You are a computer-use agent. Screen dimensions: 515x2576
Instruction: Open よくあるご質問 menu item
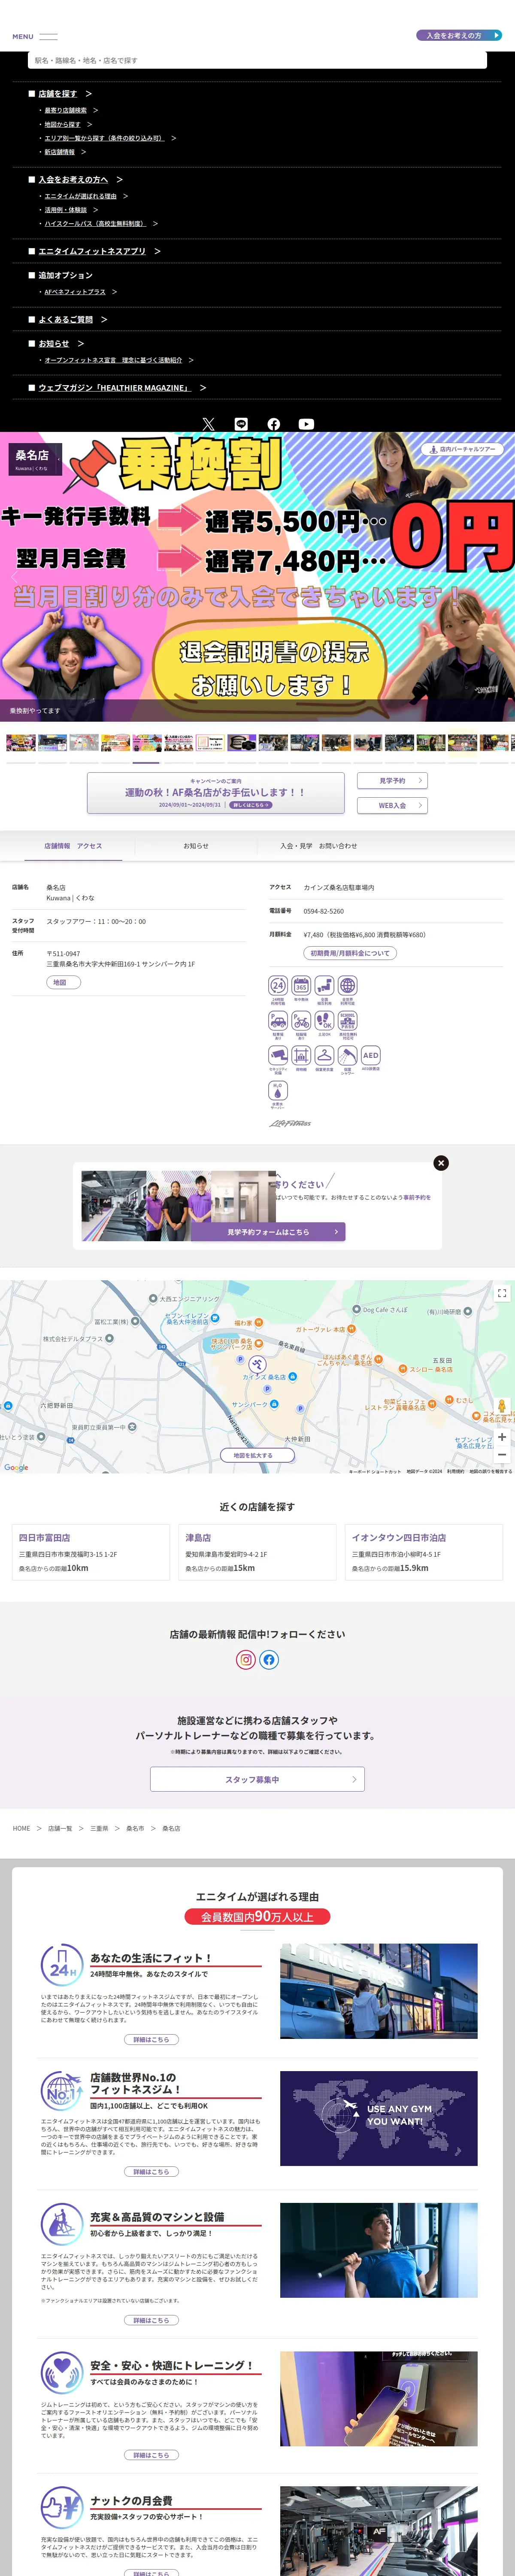click(x=67, y=320)
